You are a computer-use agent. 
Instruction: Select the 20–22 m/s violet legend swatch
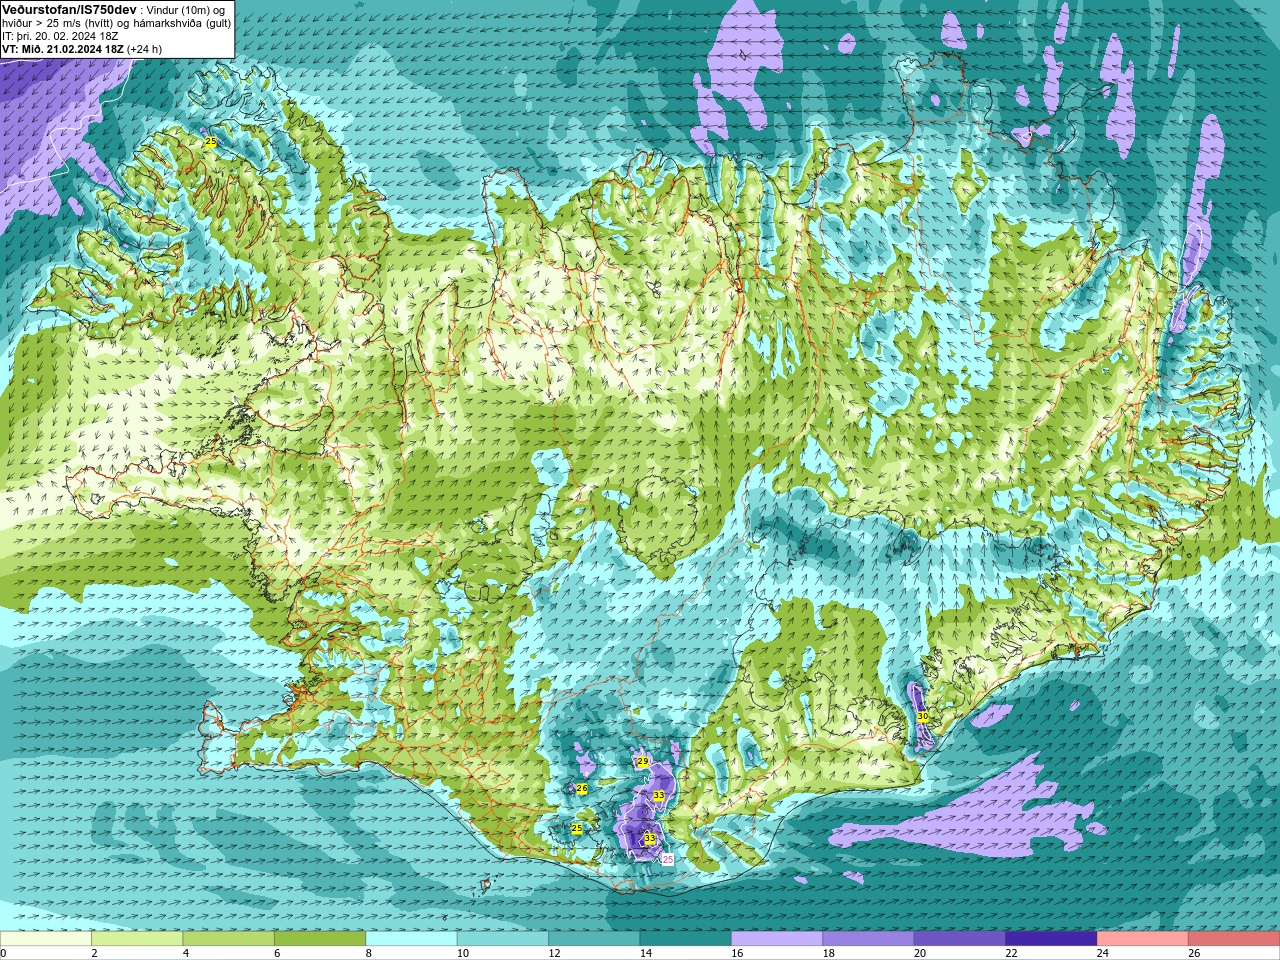(959, 939)
